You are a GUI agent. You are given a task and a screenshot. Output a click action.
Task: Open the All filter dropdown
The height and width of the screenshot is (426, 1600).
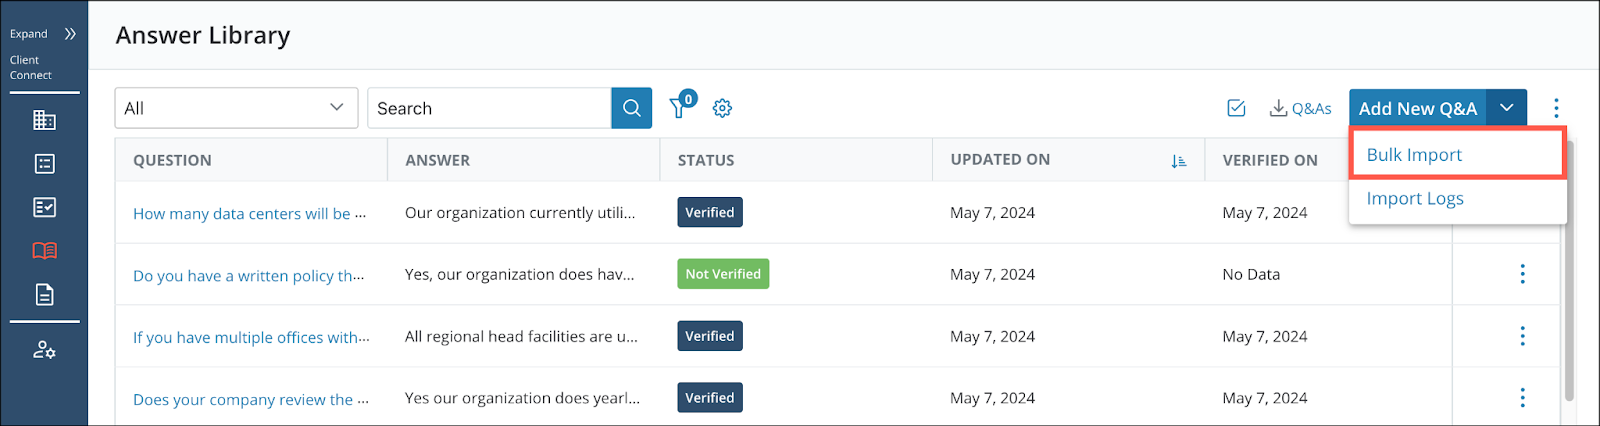236,108
